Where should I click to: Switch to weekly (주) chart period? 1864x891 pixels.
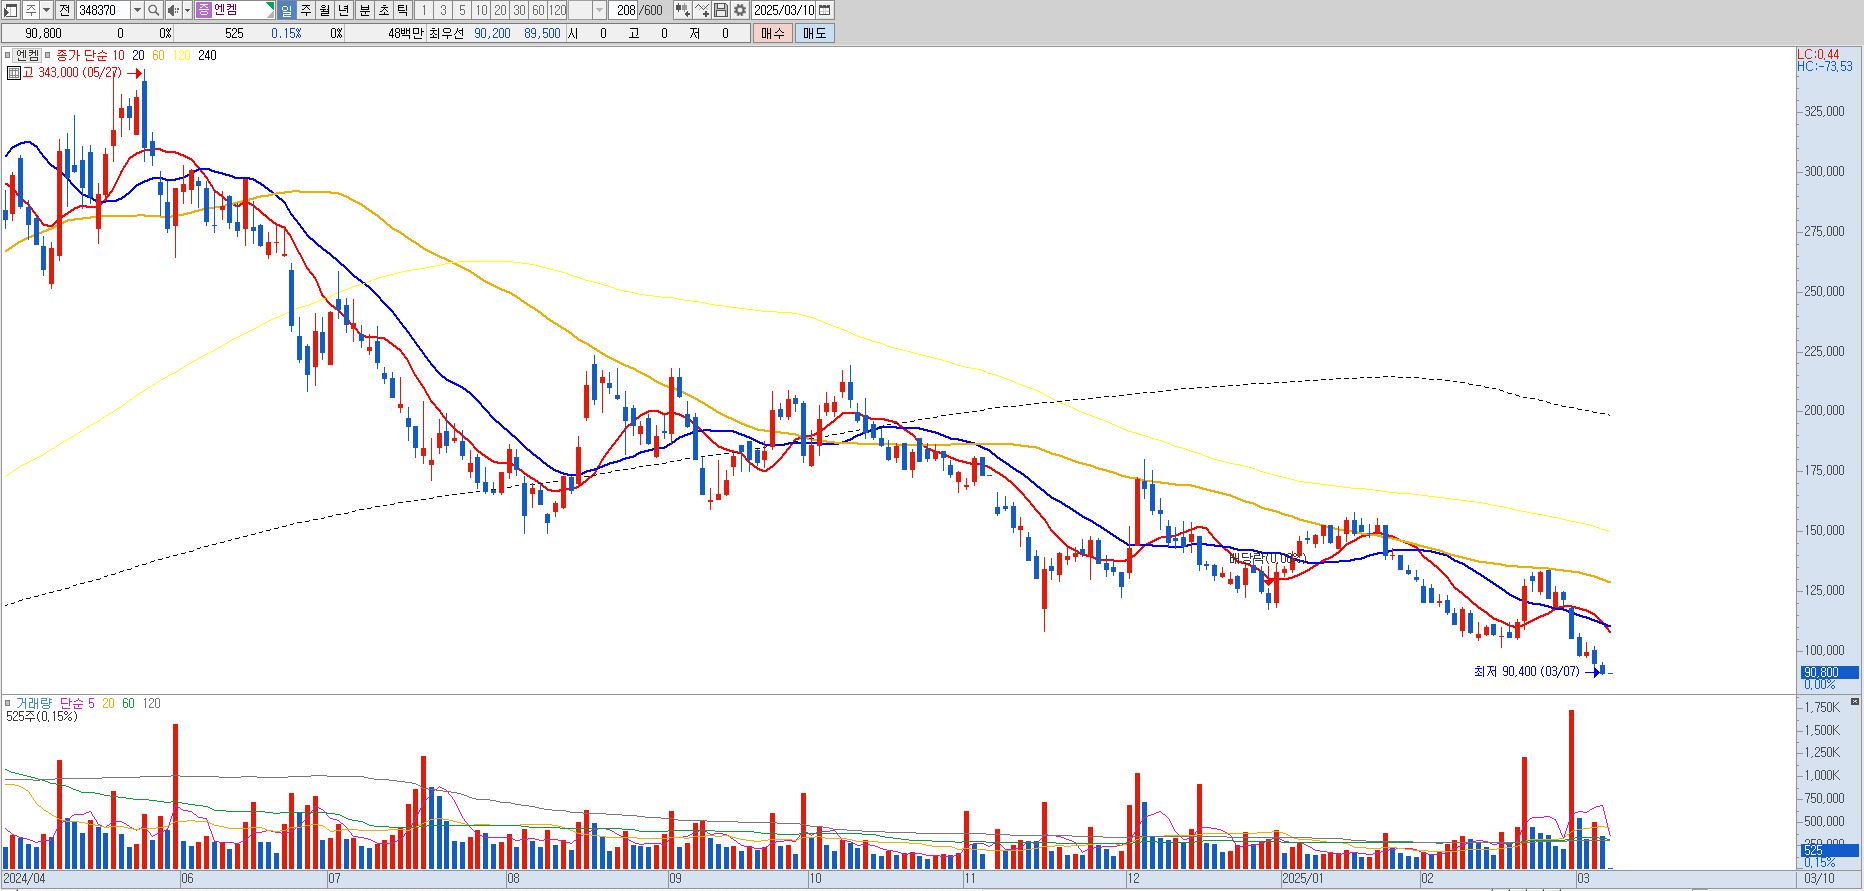point(306,10)
